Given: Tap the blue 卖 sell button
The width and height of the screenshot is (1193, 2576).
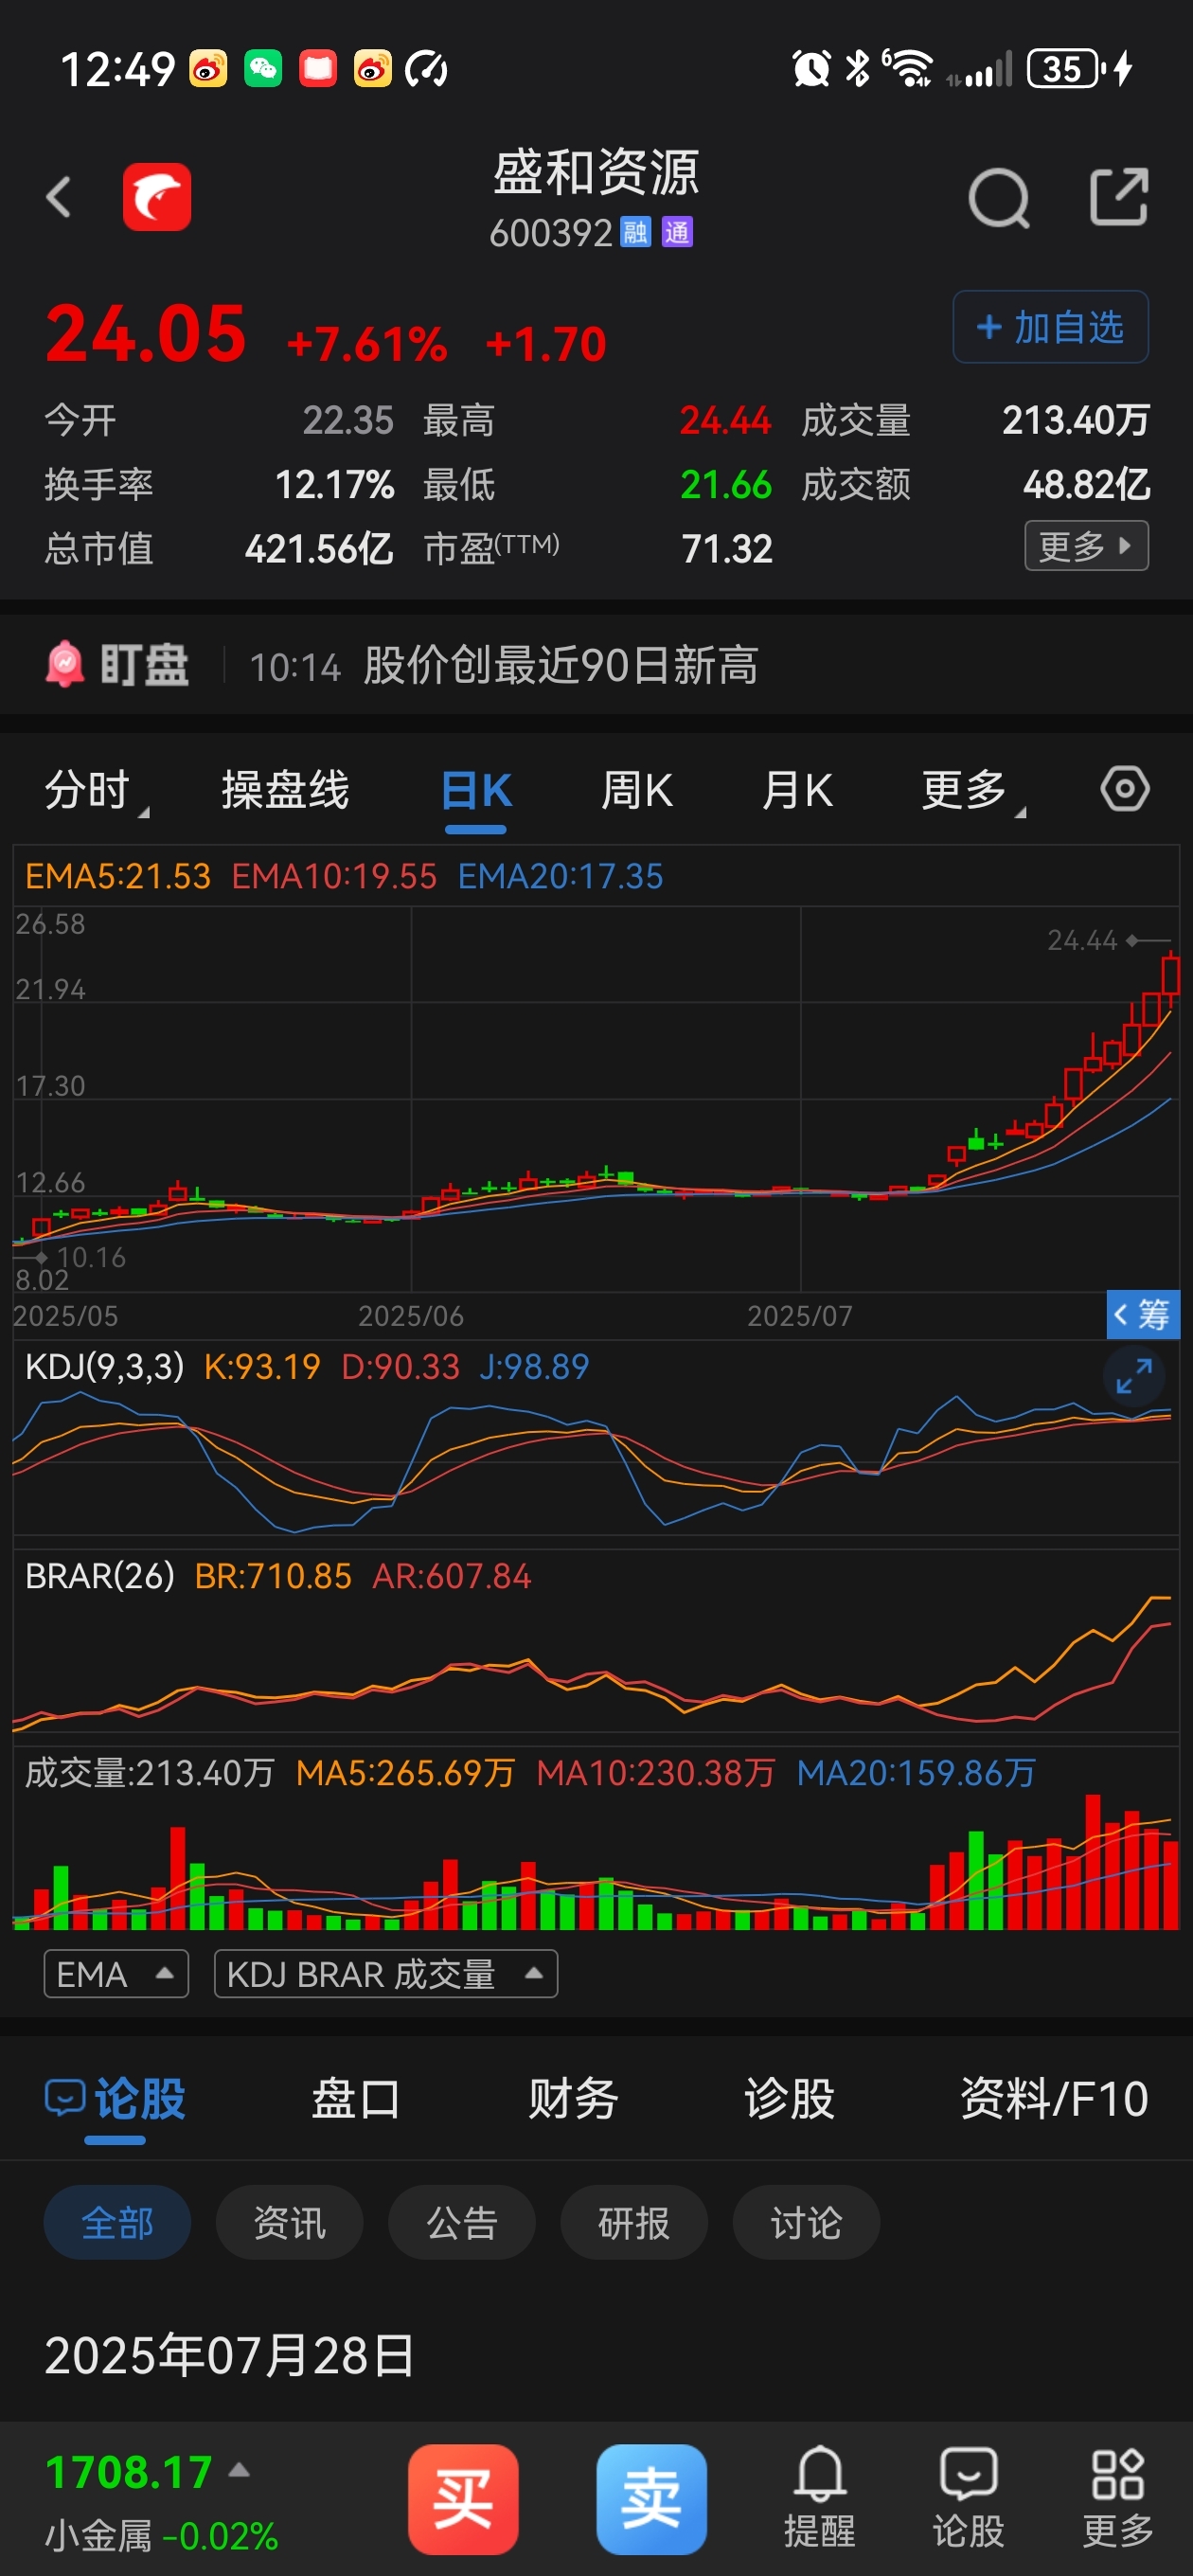Looking at the screenshot, I should click(652, 2498).
